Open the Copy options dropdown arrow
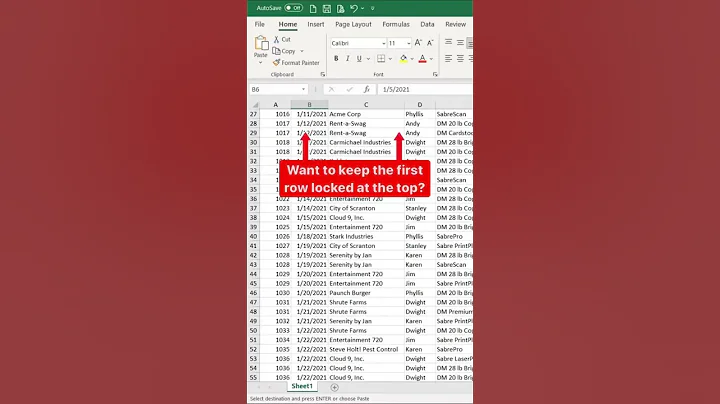This screenshot has width=720, height=404. [302, 51]
